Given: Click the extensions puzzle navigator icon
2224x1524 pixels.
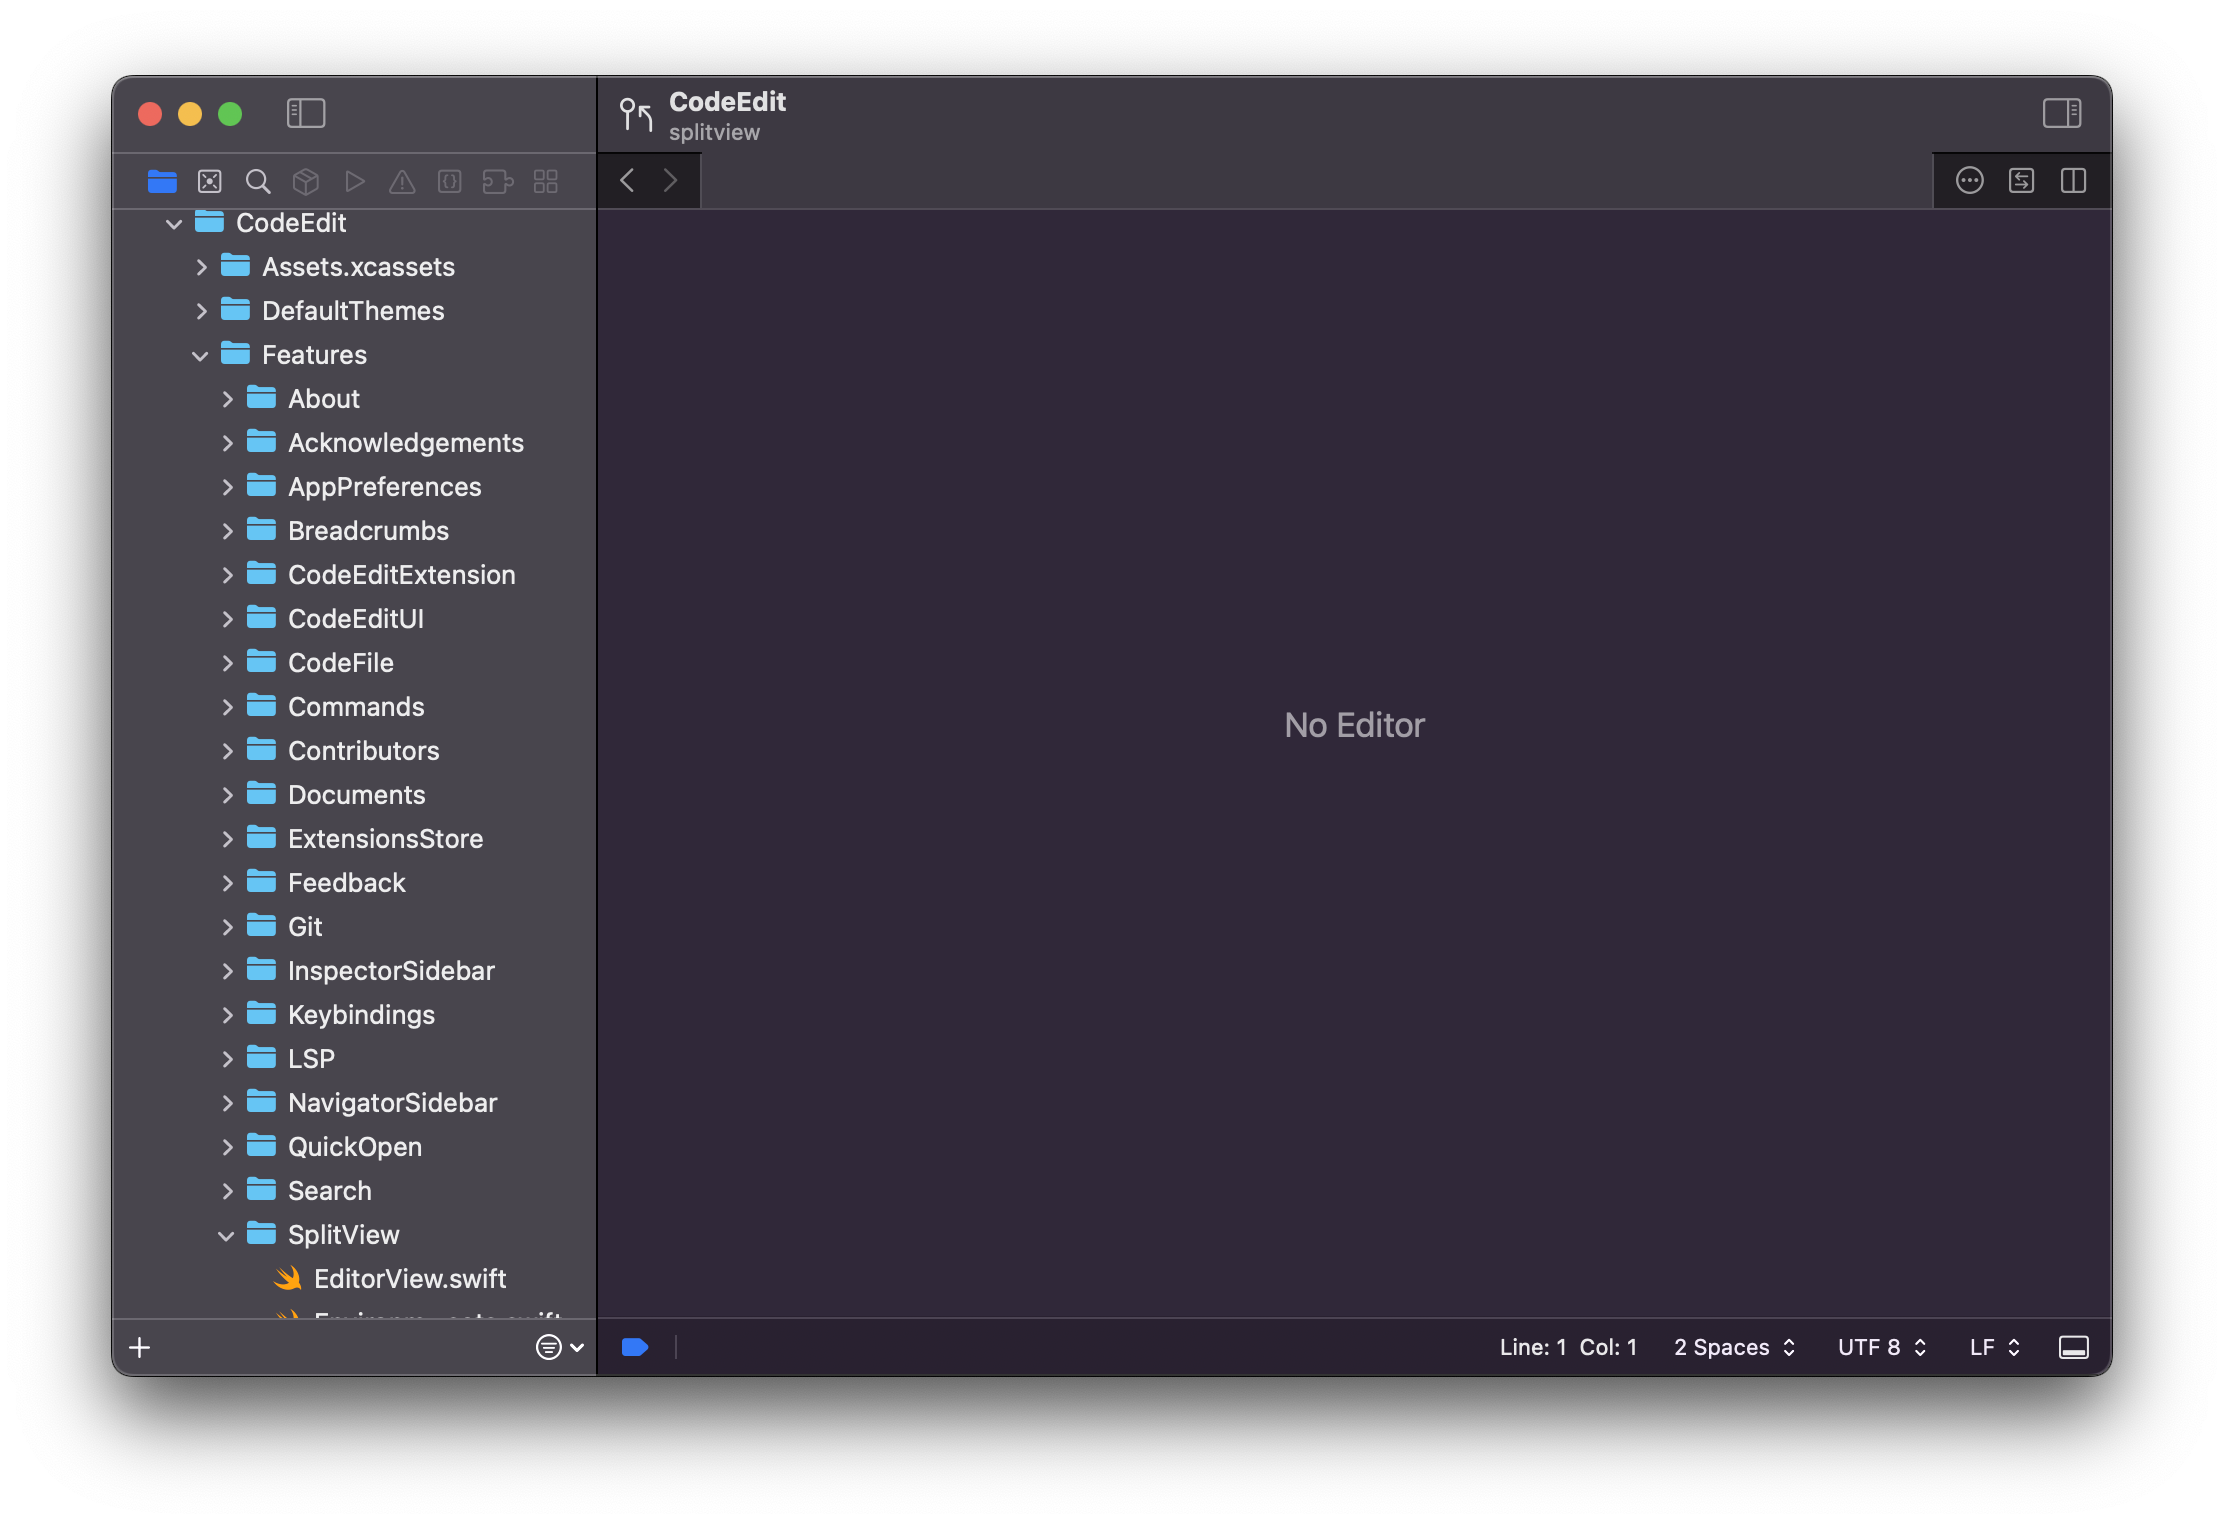Looking at the screenshot, I should (x=498, y=181).
